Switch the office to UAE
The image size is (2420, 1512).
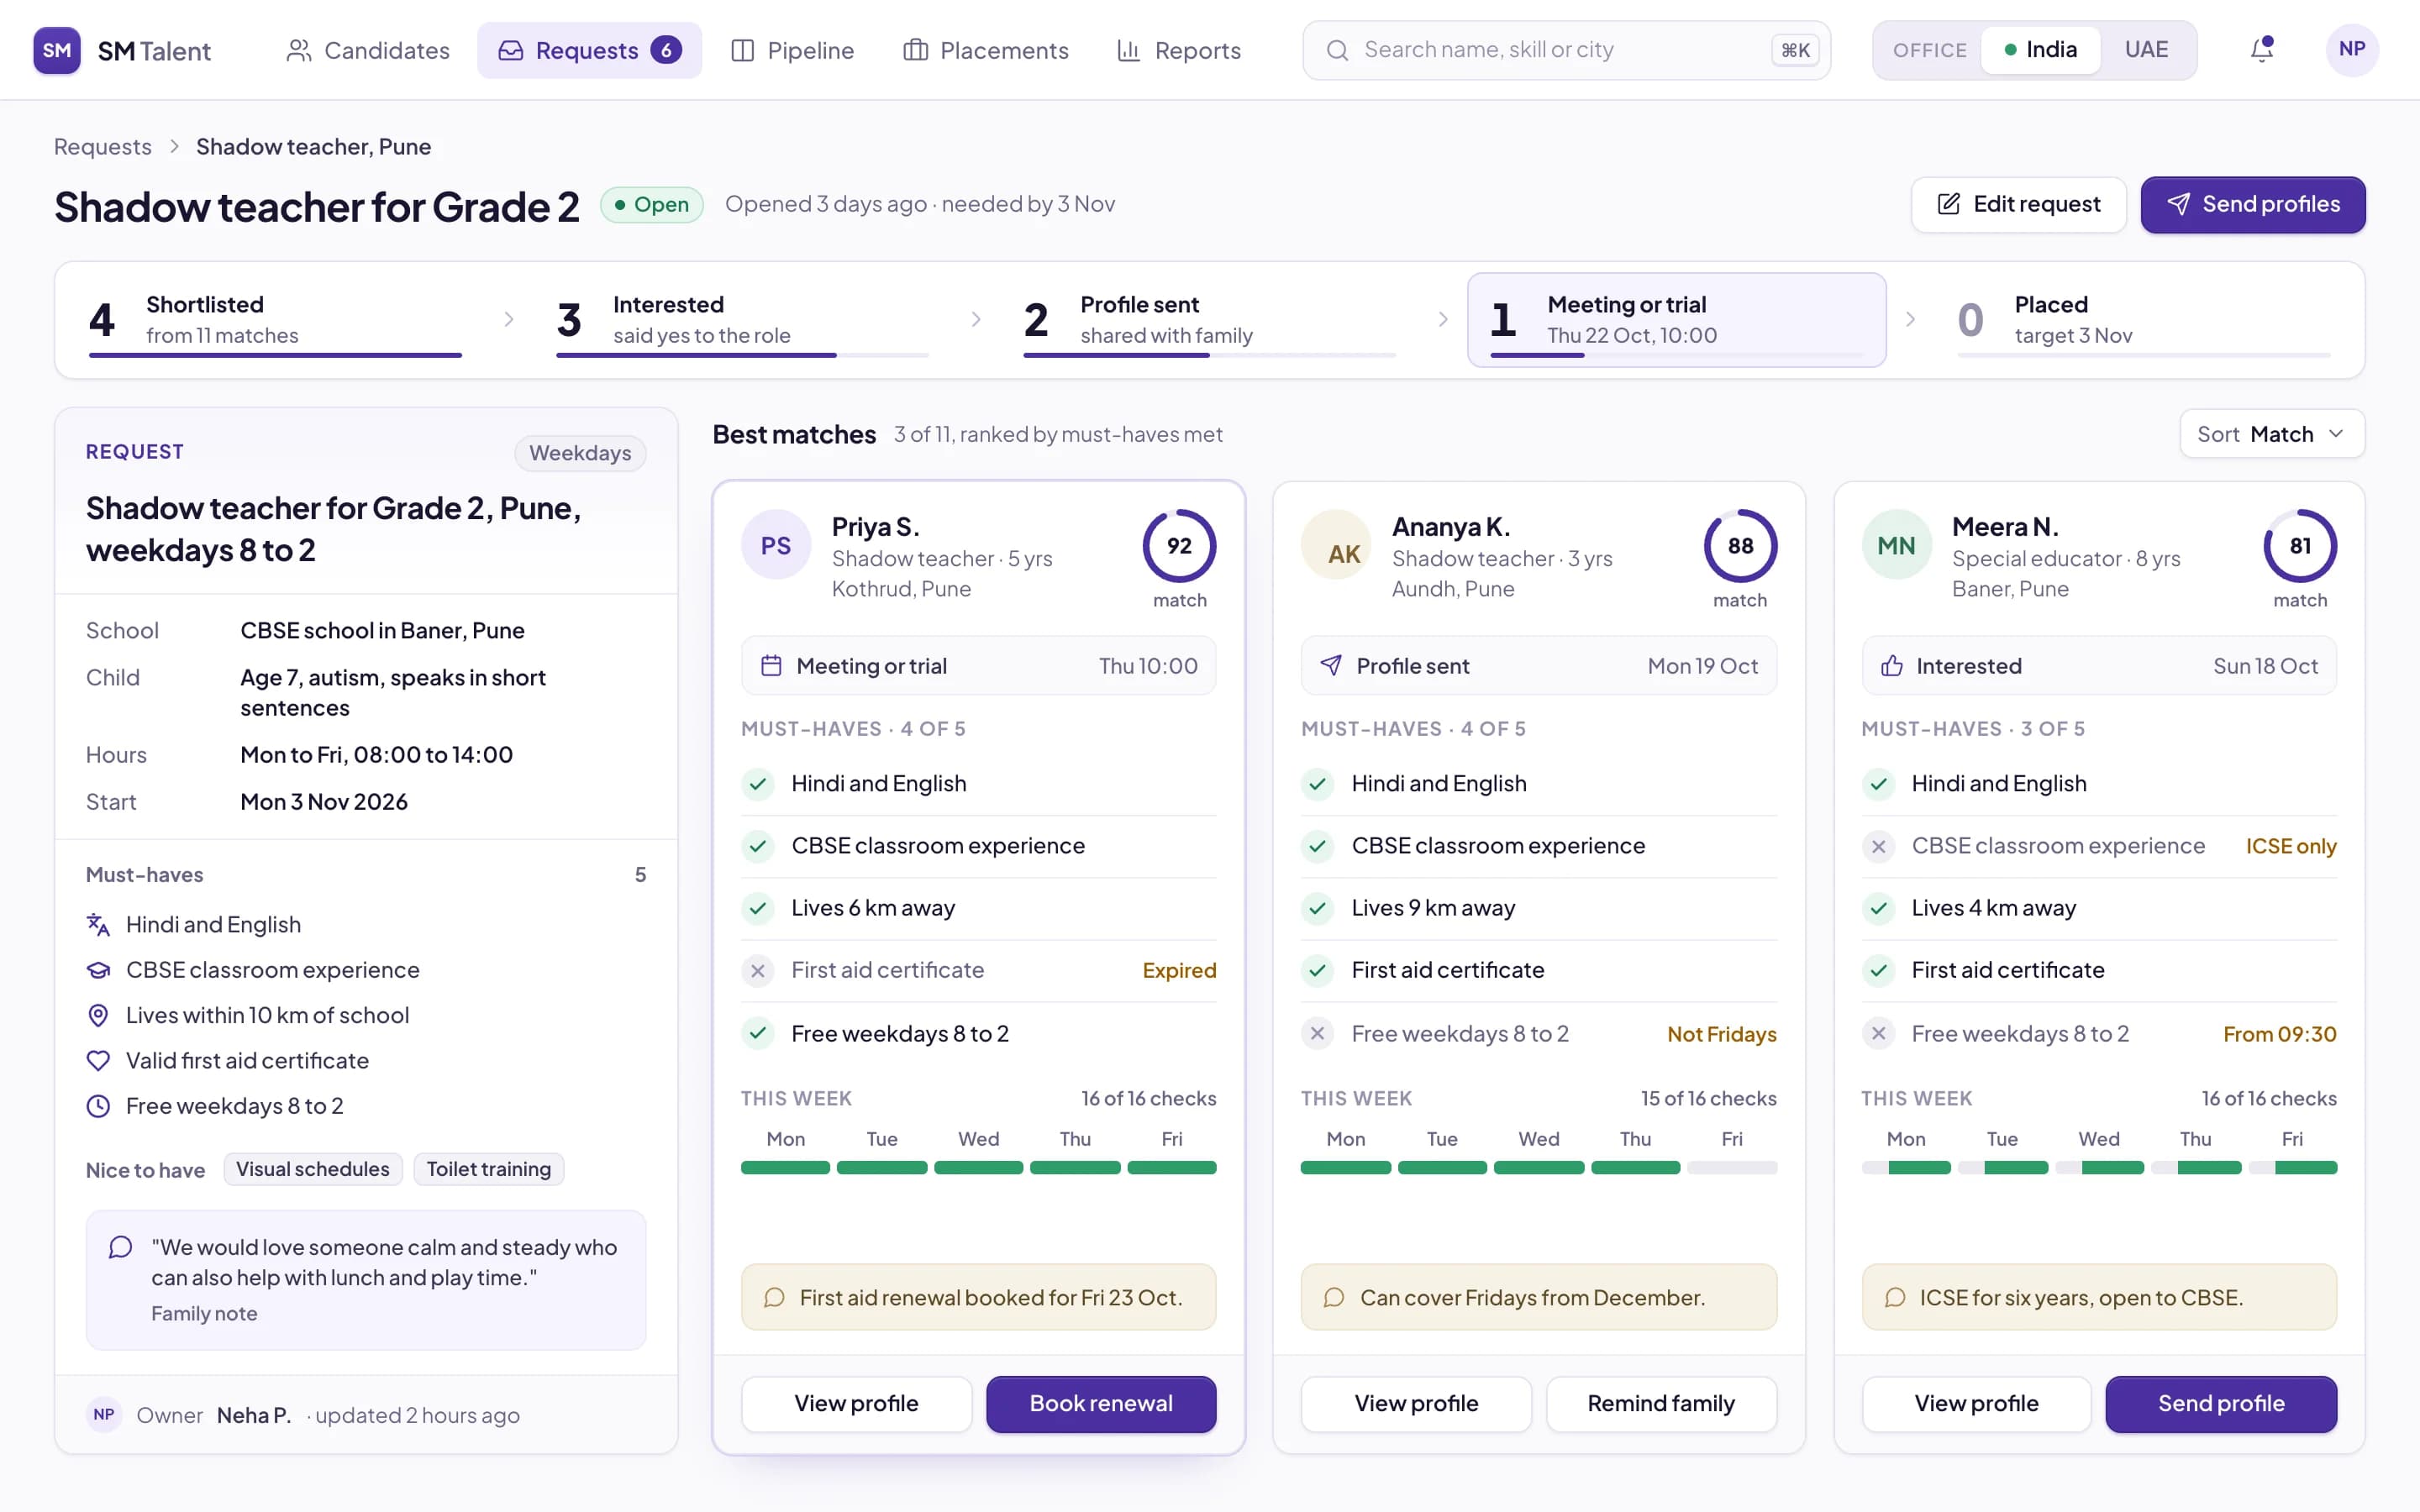pyautogui.click(x=2146, y=50)
